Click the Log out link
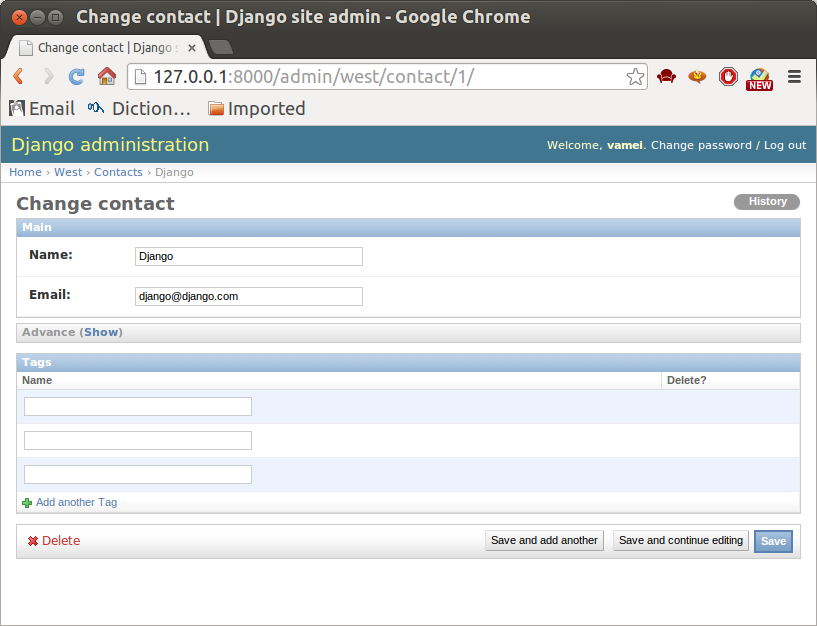817x626 pixels. point(785,145)
